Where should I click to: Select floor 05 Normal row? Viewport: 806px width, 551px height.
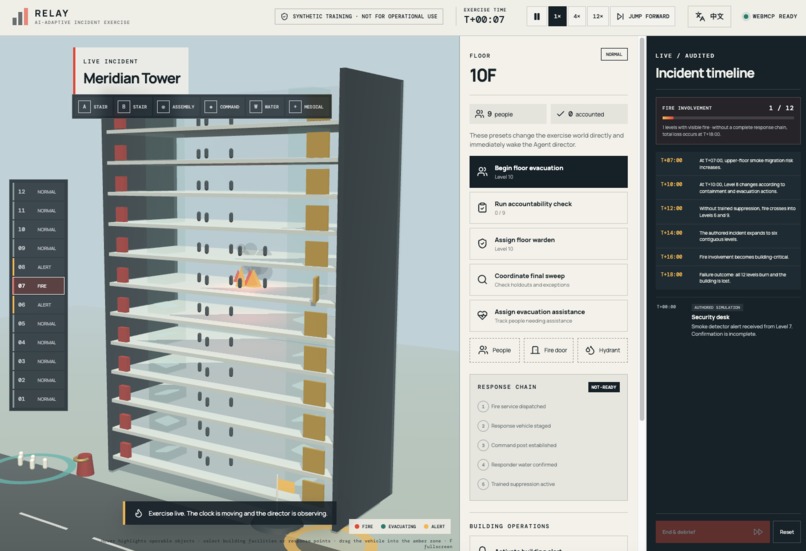click(39, 324)
